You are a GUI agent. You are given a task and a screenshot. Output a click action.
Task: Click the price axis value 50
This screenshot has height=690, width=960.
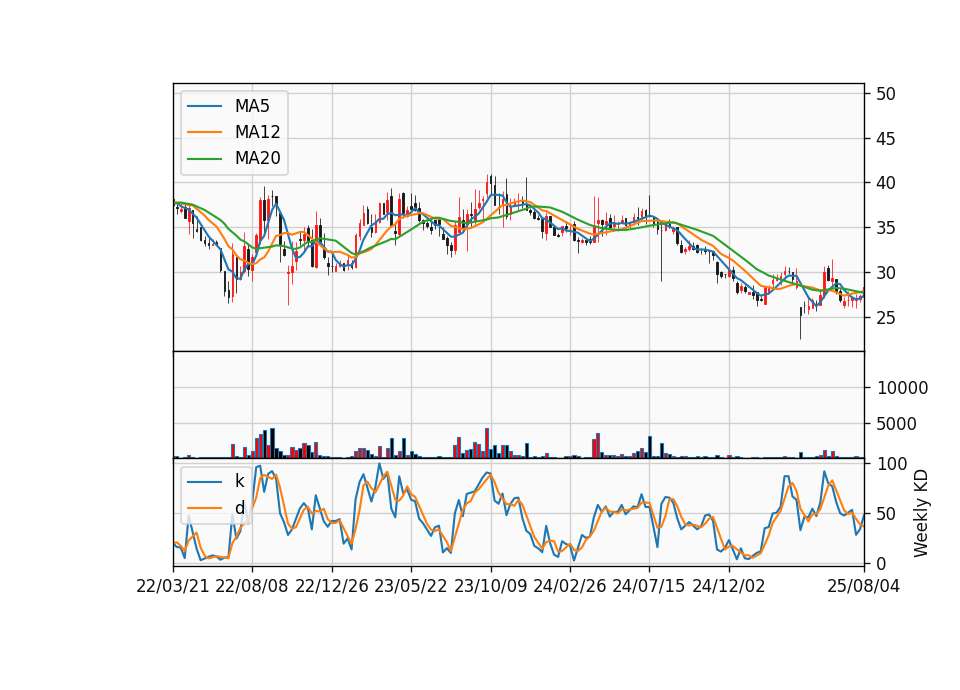coord(886,94)
